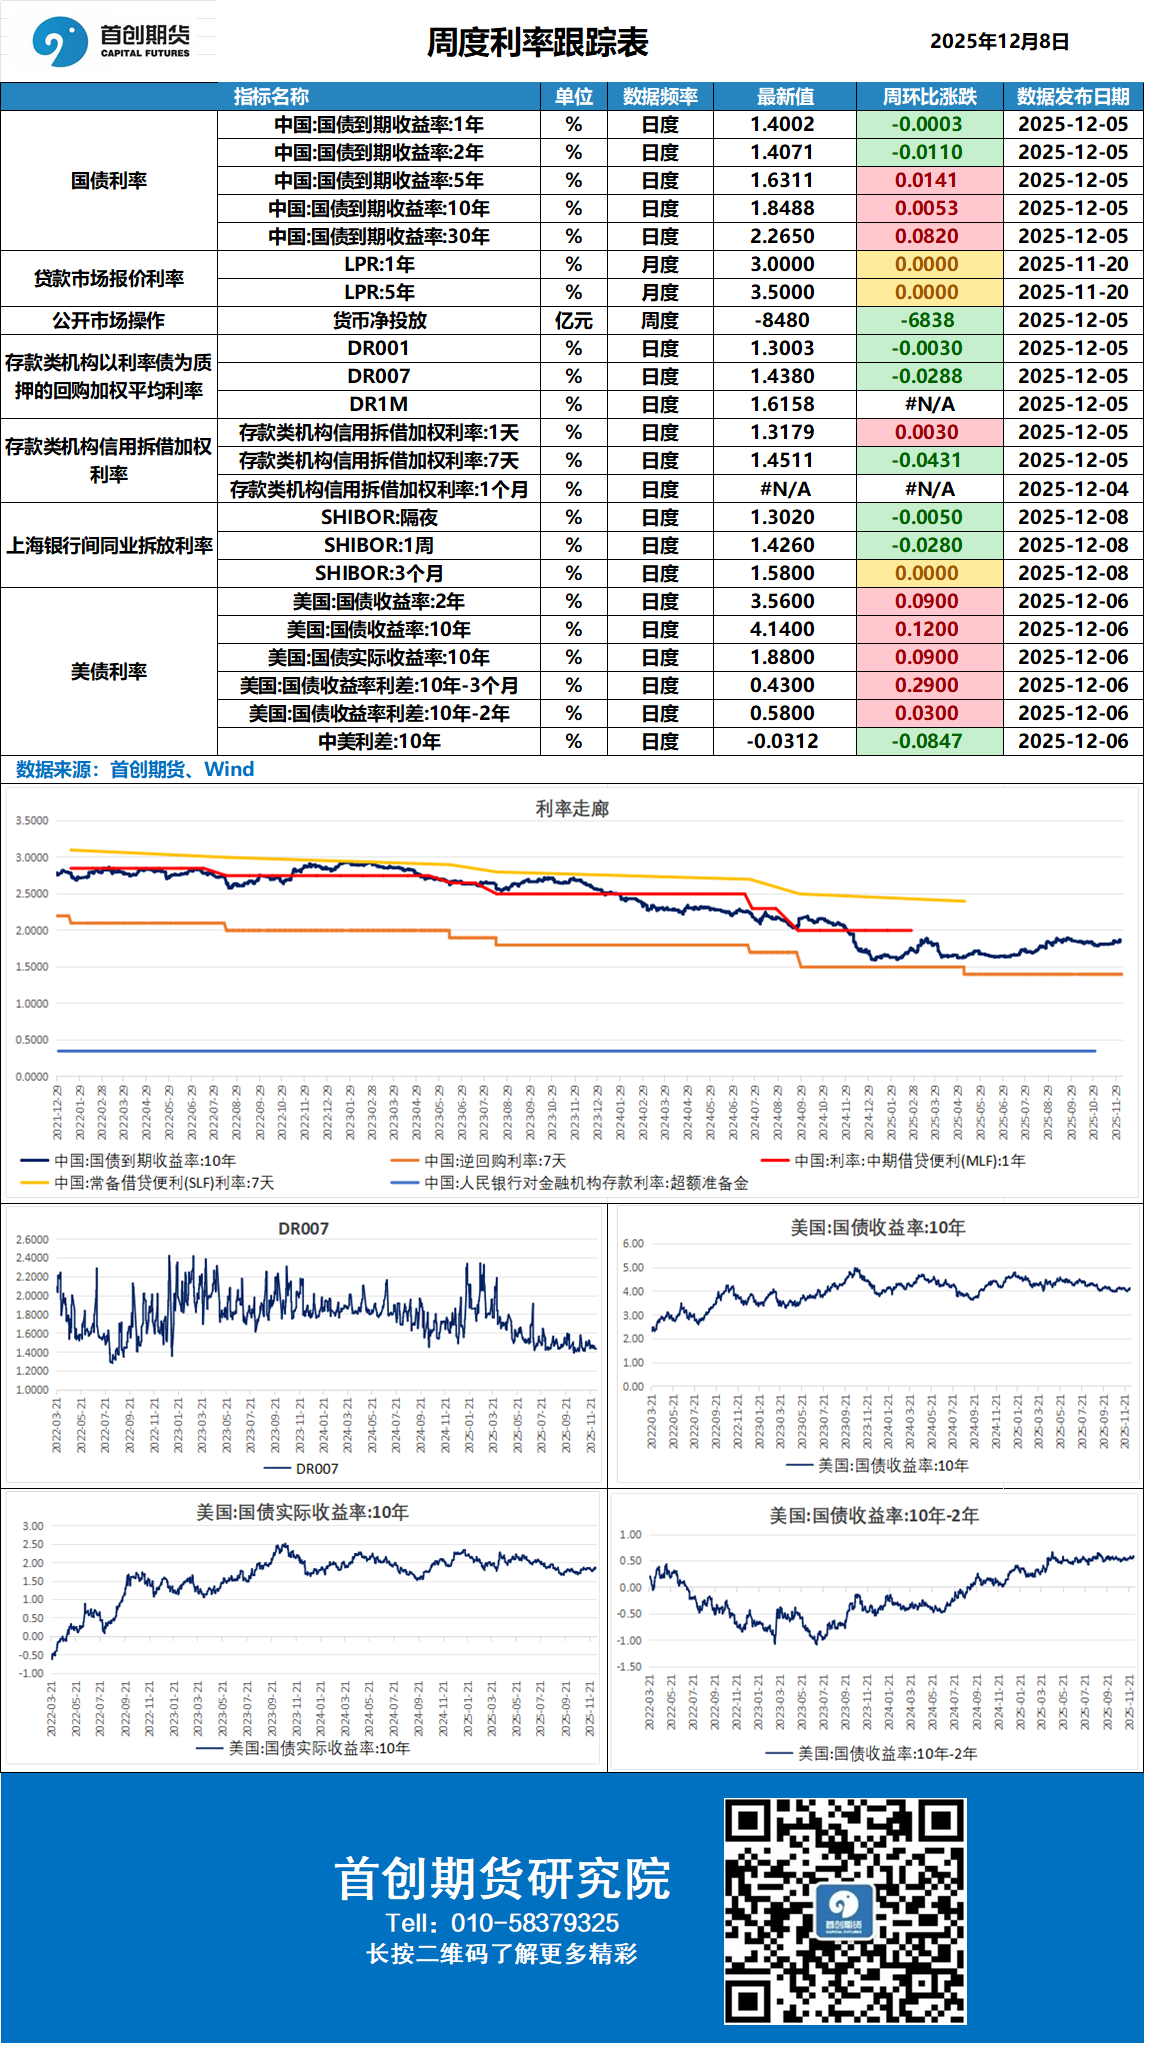The width and height of the screenshot is (1149, 2048).
Task: Click the dark blue legend marker for 中国:国债到期收益率:10年
Action: 35,1161
